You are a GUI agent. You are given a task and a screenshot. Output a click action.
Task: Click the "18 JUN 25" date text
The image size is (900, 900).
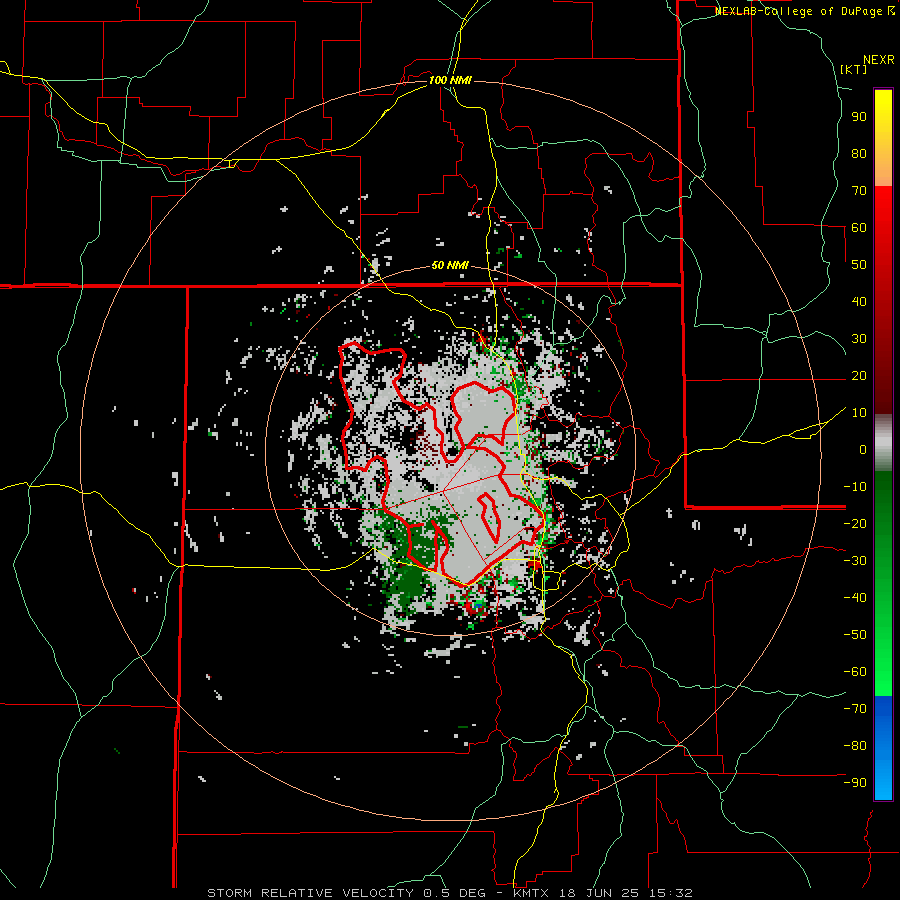click(x=601, y=893)
